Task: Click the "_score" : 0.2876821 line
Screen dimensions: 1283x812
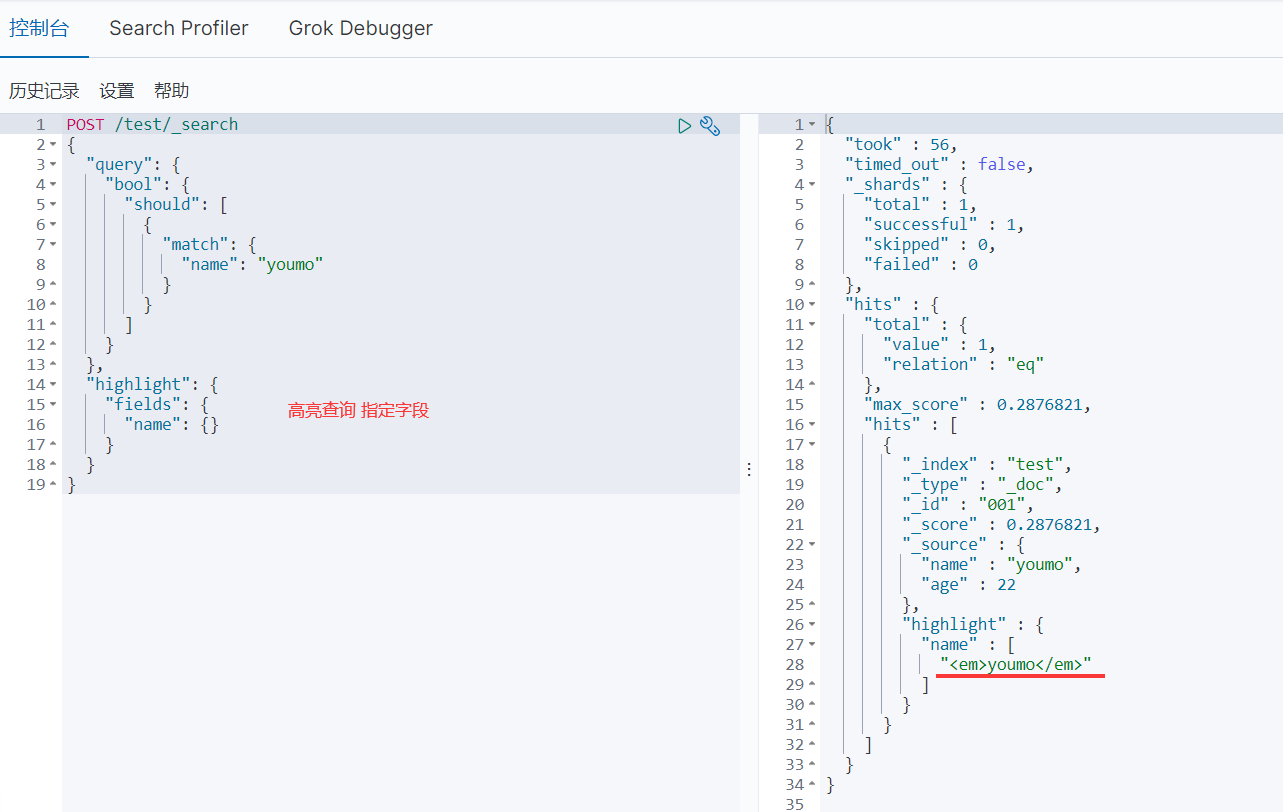Action: click(x=1001, y=525)
